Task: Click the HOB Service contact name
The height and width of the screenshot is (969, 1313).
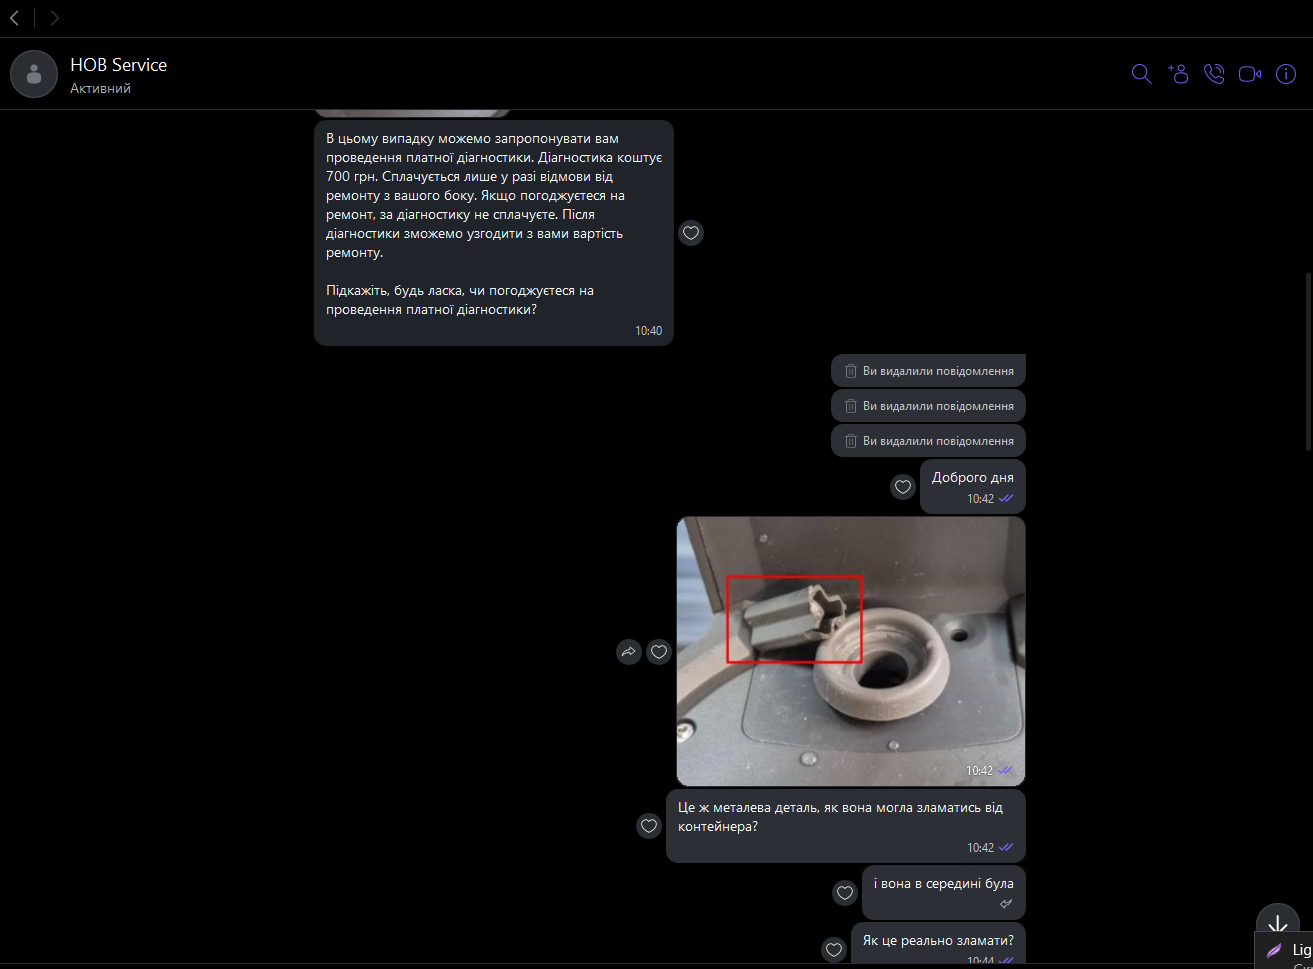Action: (118, 65)
